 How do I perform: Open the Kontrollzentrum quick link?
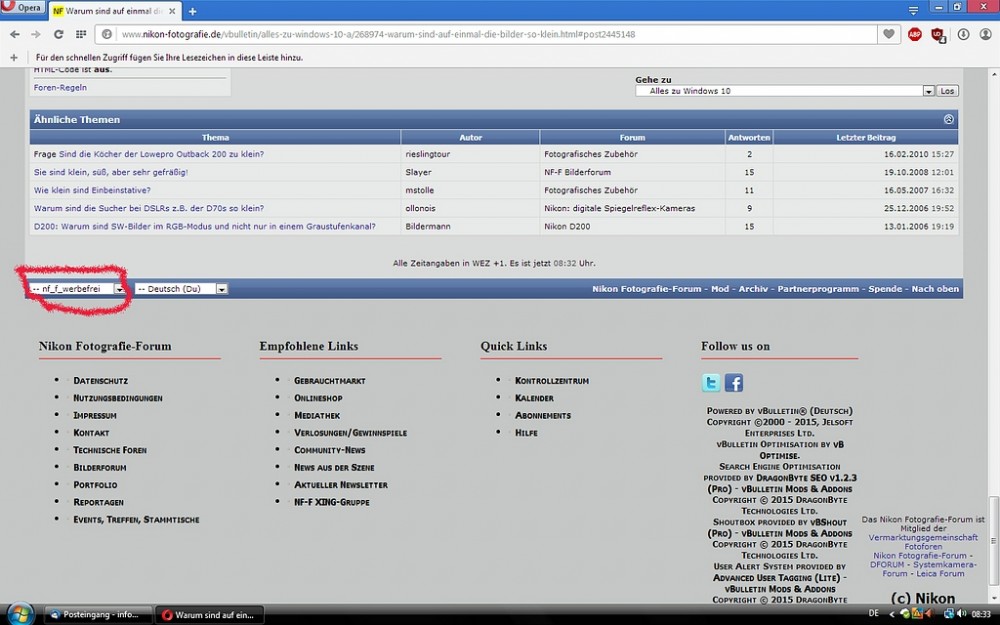pyautogui.click(x=552, y=381)
